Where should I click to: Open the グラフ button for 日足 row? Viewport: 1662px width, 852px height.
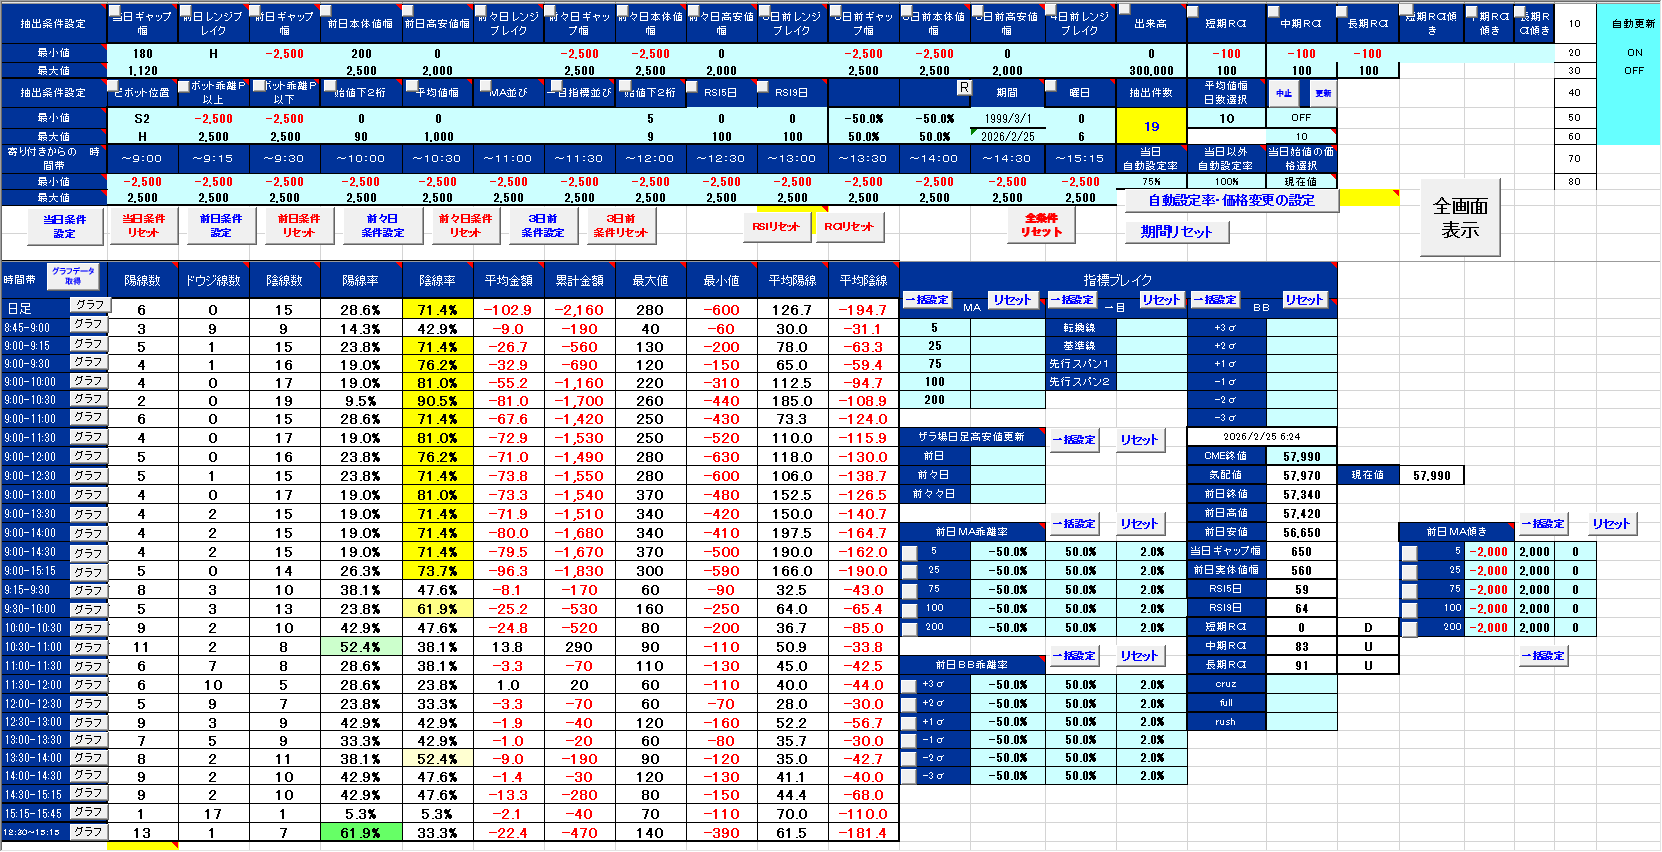click(89, 305)
